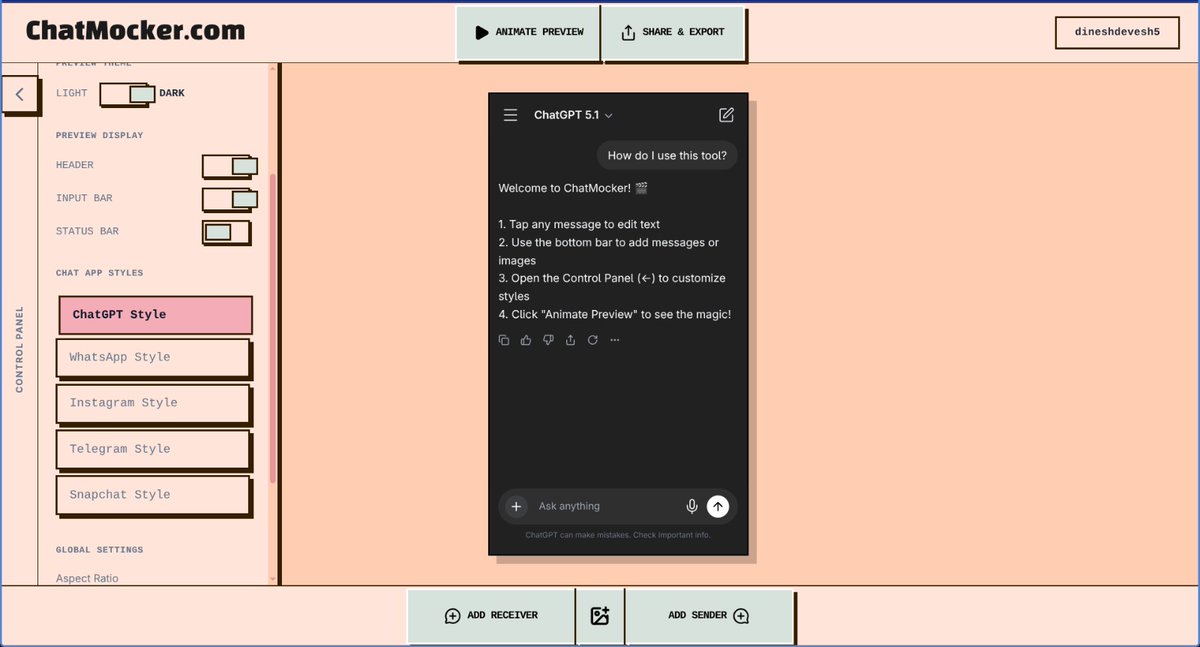This screenshot has width=1200, height=647.
Task: Toggle the Status Bar display switch
Action: 225,232
